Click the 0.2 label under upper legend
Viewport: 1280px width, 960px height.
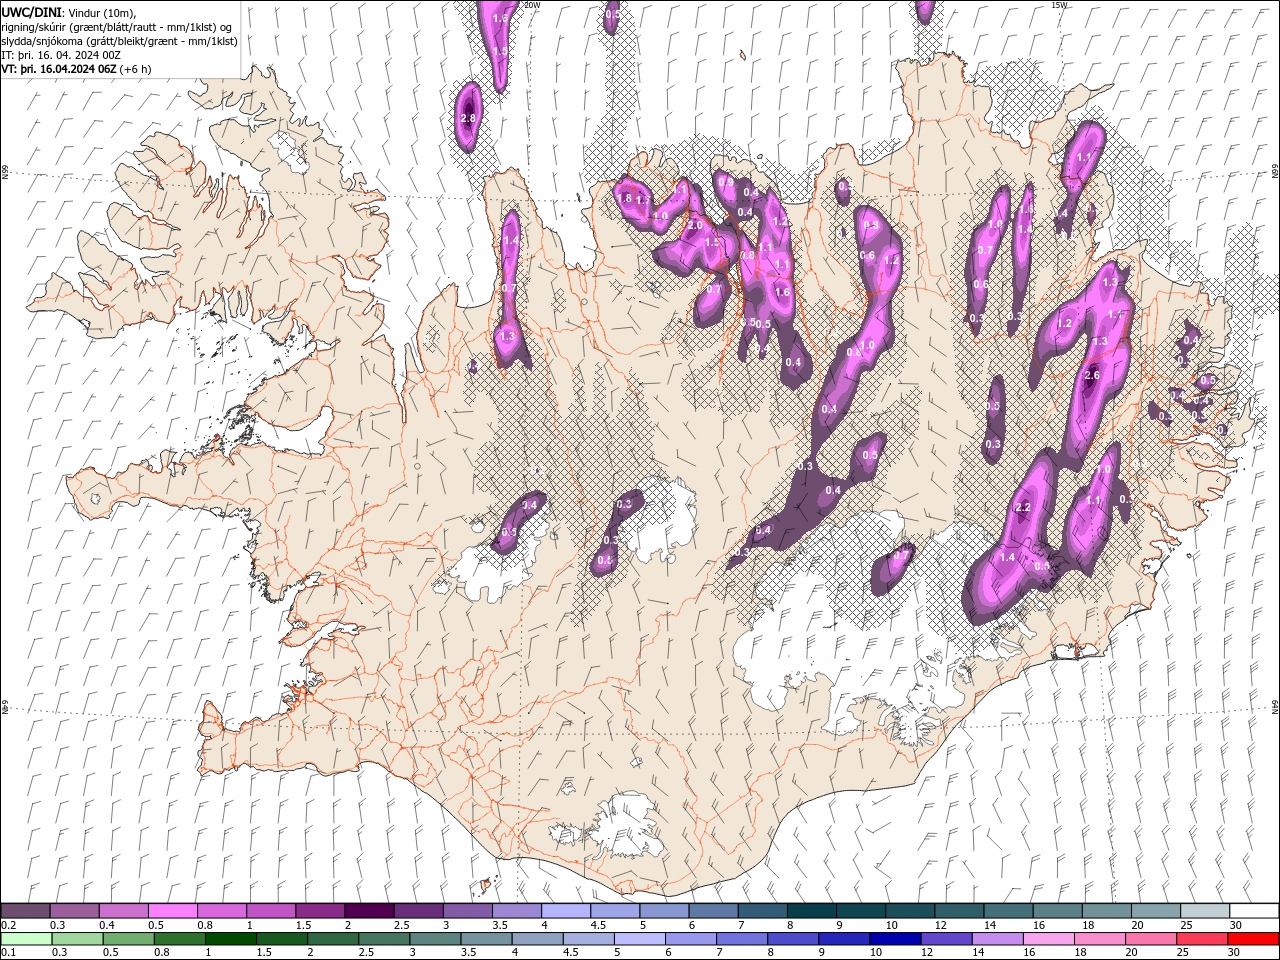[x=9, y=925]
